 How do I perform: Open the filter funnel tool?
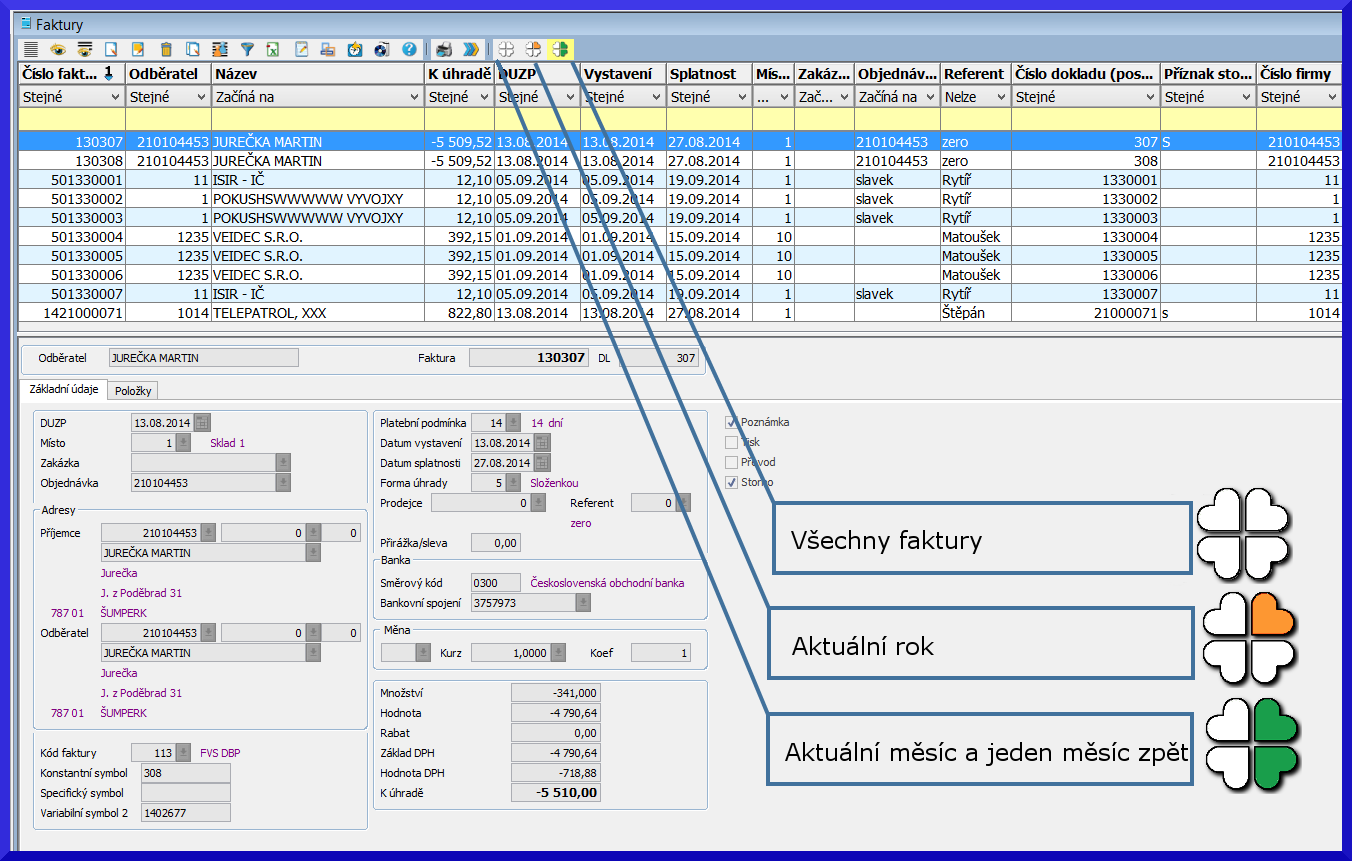pyautogui.click(x=247, y=49)
